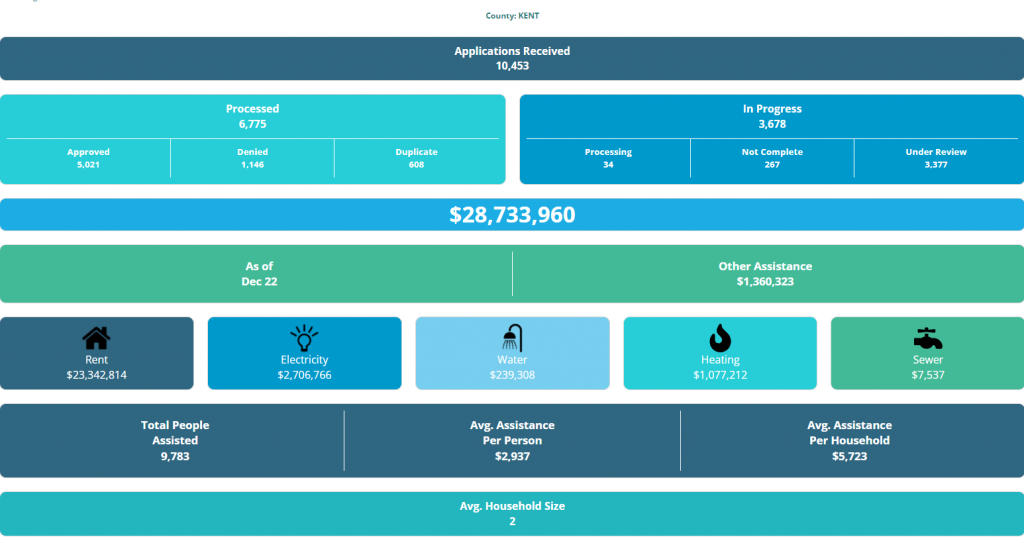Click the shower head Water icon
The image size is (1024, 543).
512,338
